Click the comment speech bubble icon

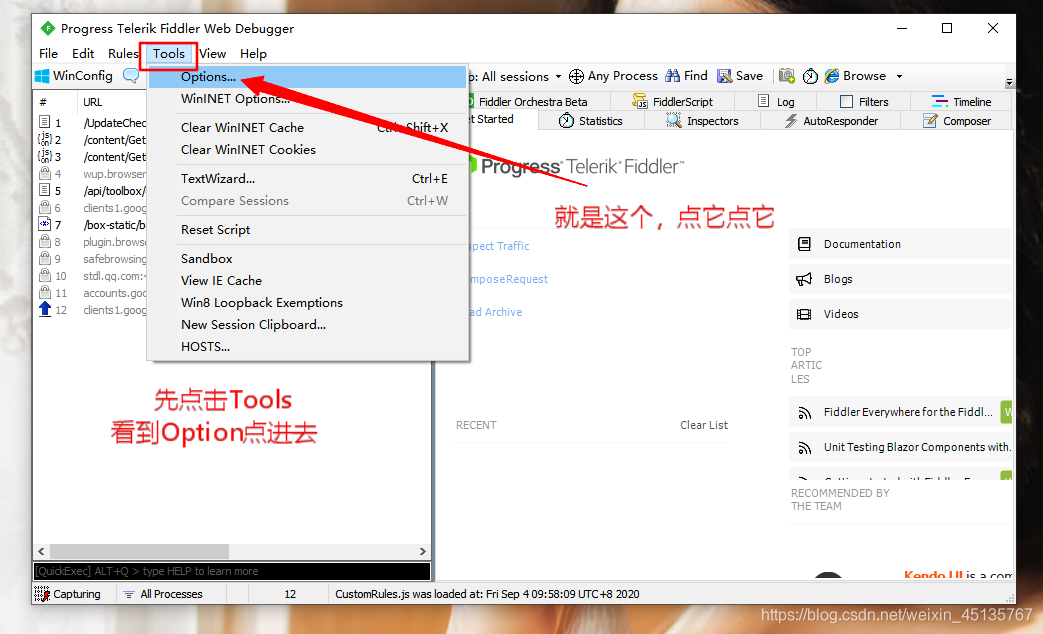(x=131, y=76)
